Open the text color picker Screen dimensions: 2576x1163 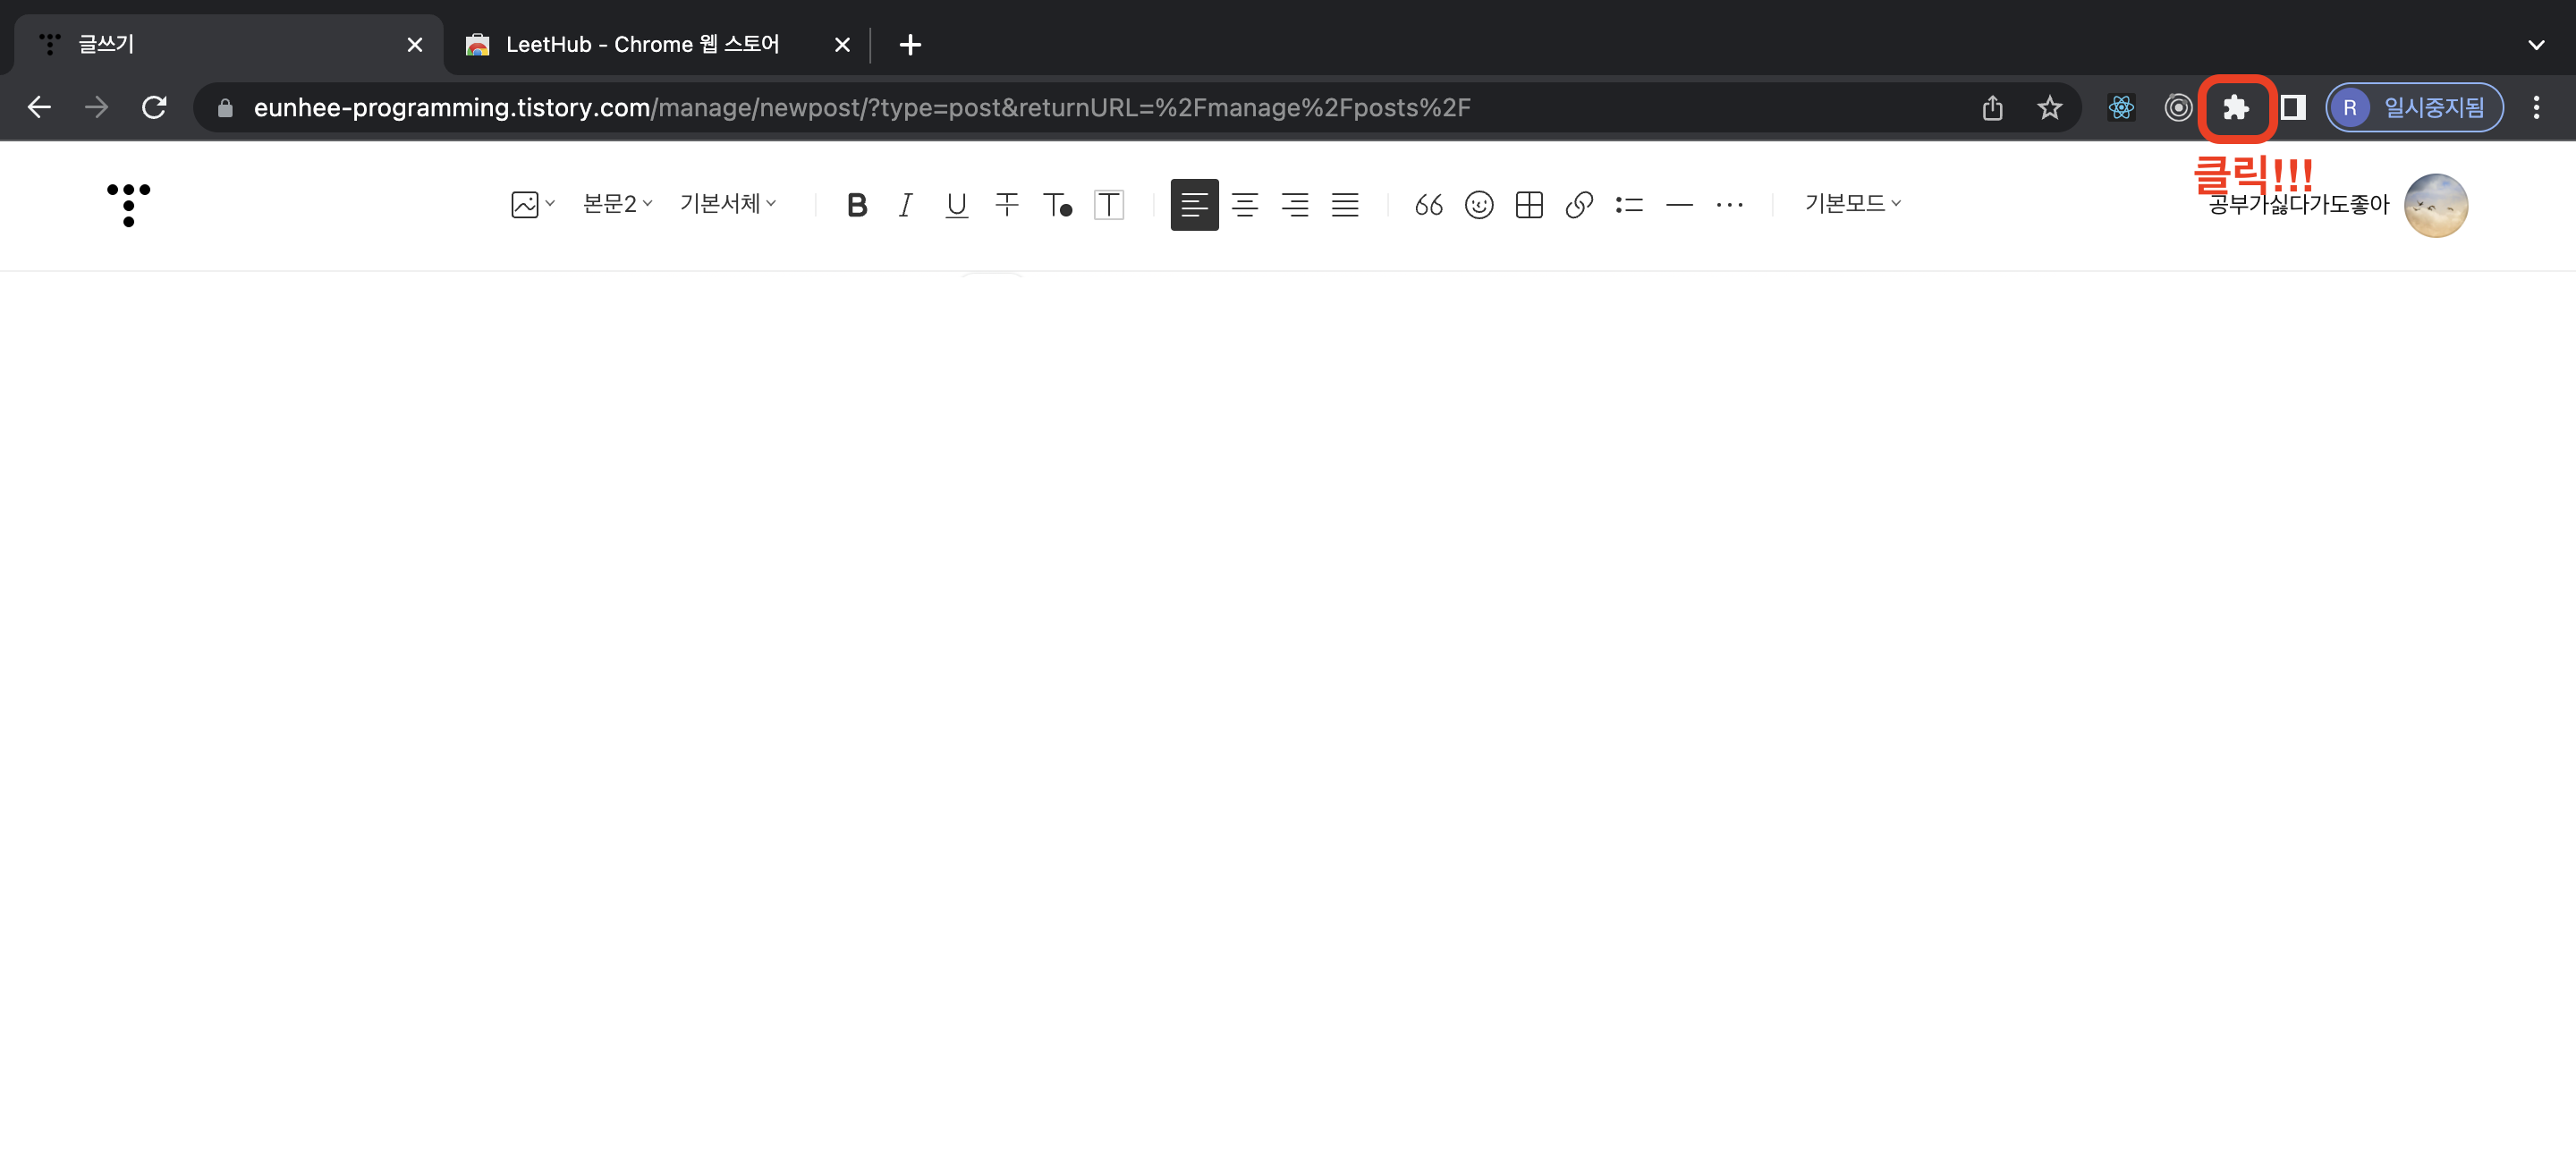(x=1057, y=205)
